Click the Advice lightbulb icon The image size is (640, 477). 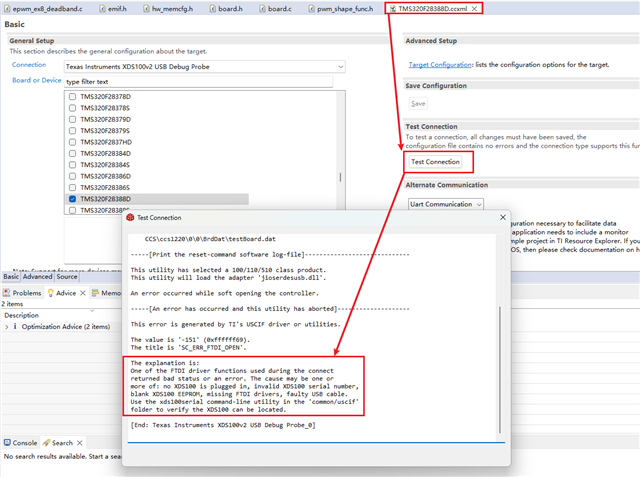tap(51, 293)
